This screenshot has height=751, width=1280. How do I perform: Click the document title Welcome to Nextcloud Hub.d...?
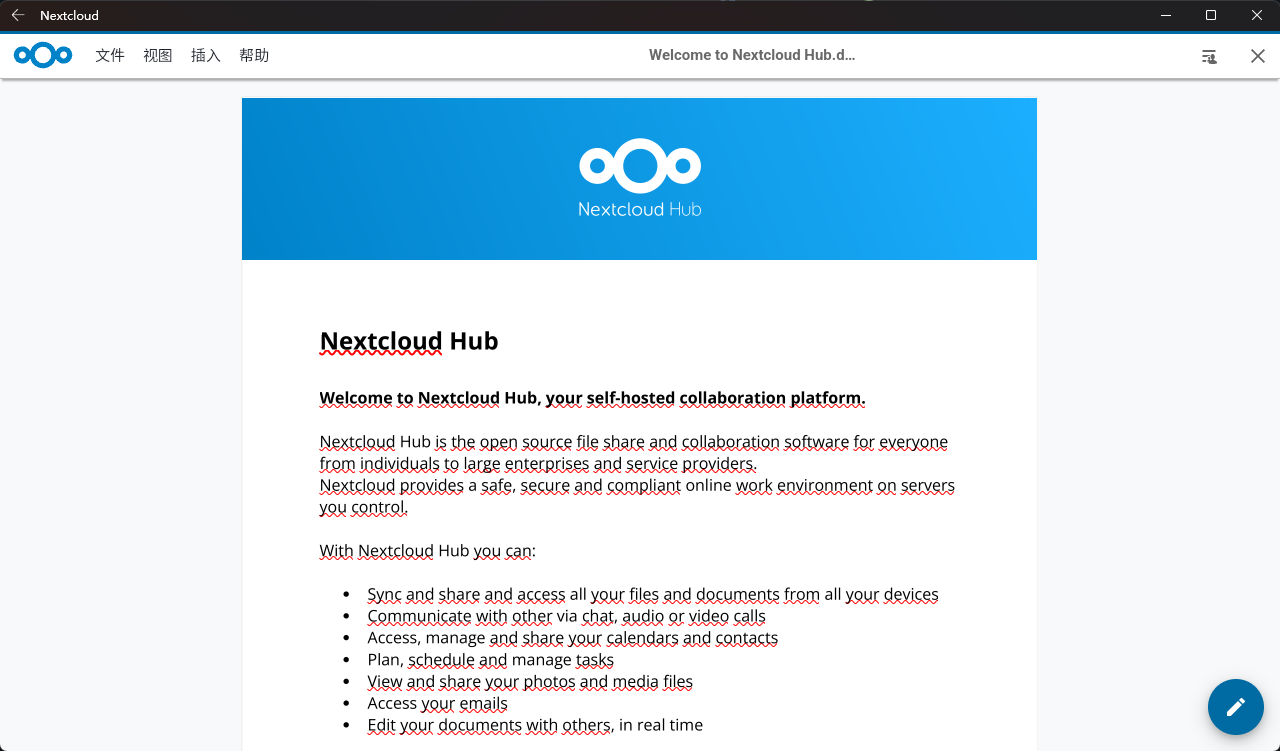click(x=752, y=55)
